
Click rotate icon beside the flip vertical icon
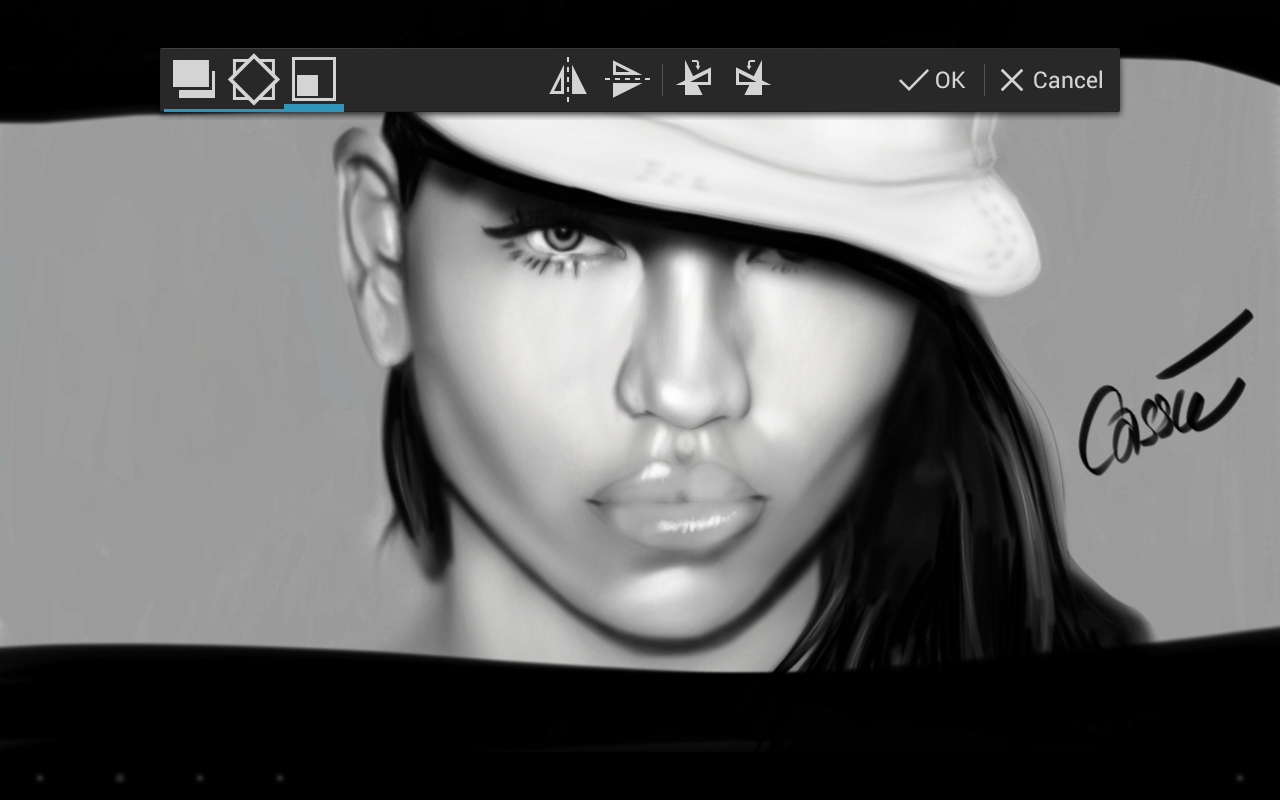[695, 79]
